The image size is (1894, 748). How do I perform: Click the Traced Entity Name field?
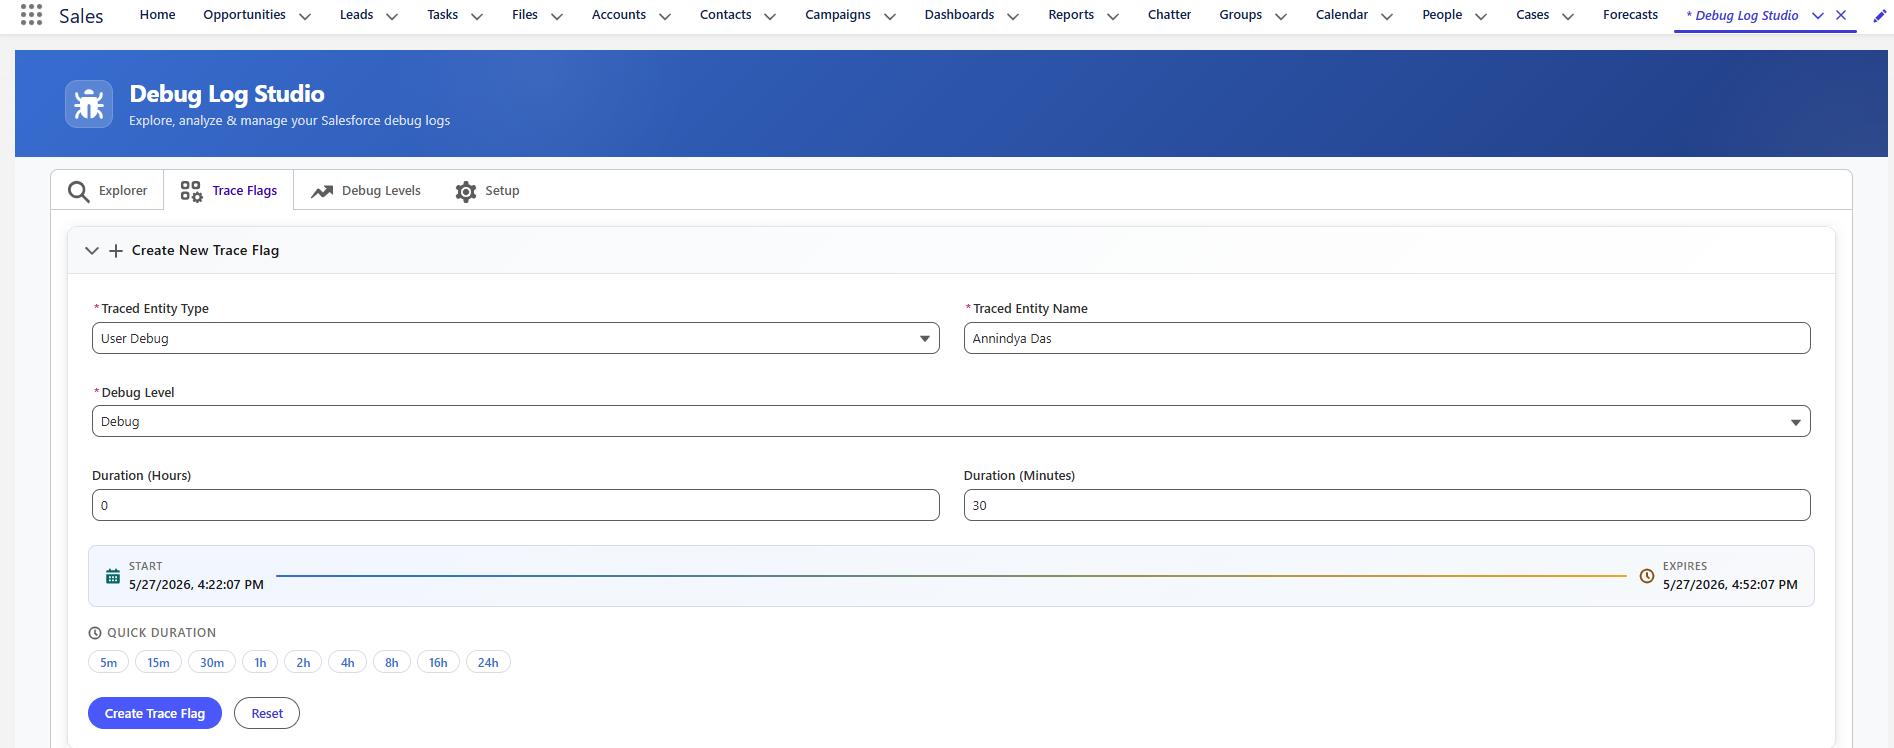[x=1387, y=338]
